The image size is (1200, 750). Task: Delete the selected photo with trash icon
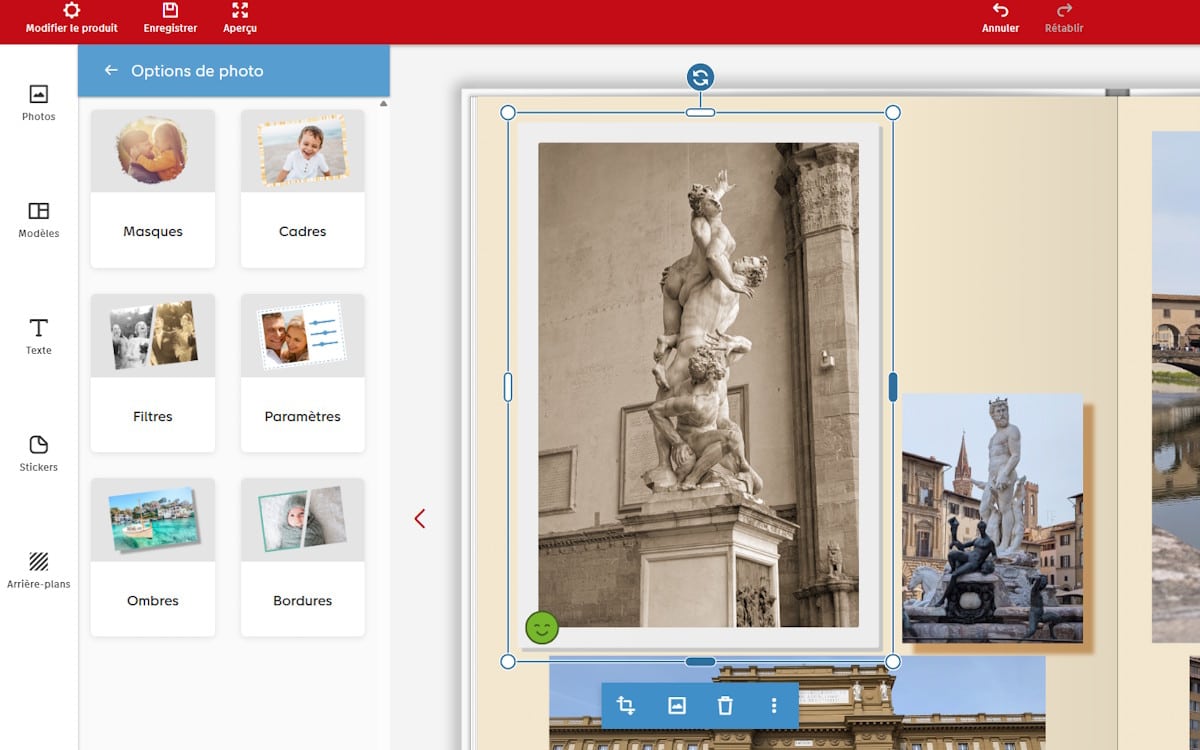[x=725, y=706]
